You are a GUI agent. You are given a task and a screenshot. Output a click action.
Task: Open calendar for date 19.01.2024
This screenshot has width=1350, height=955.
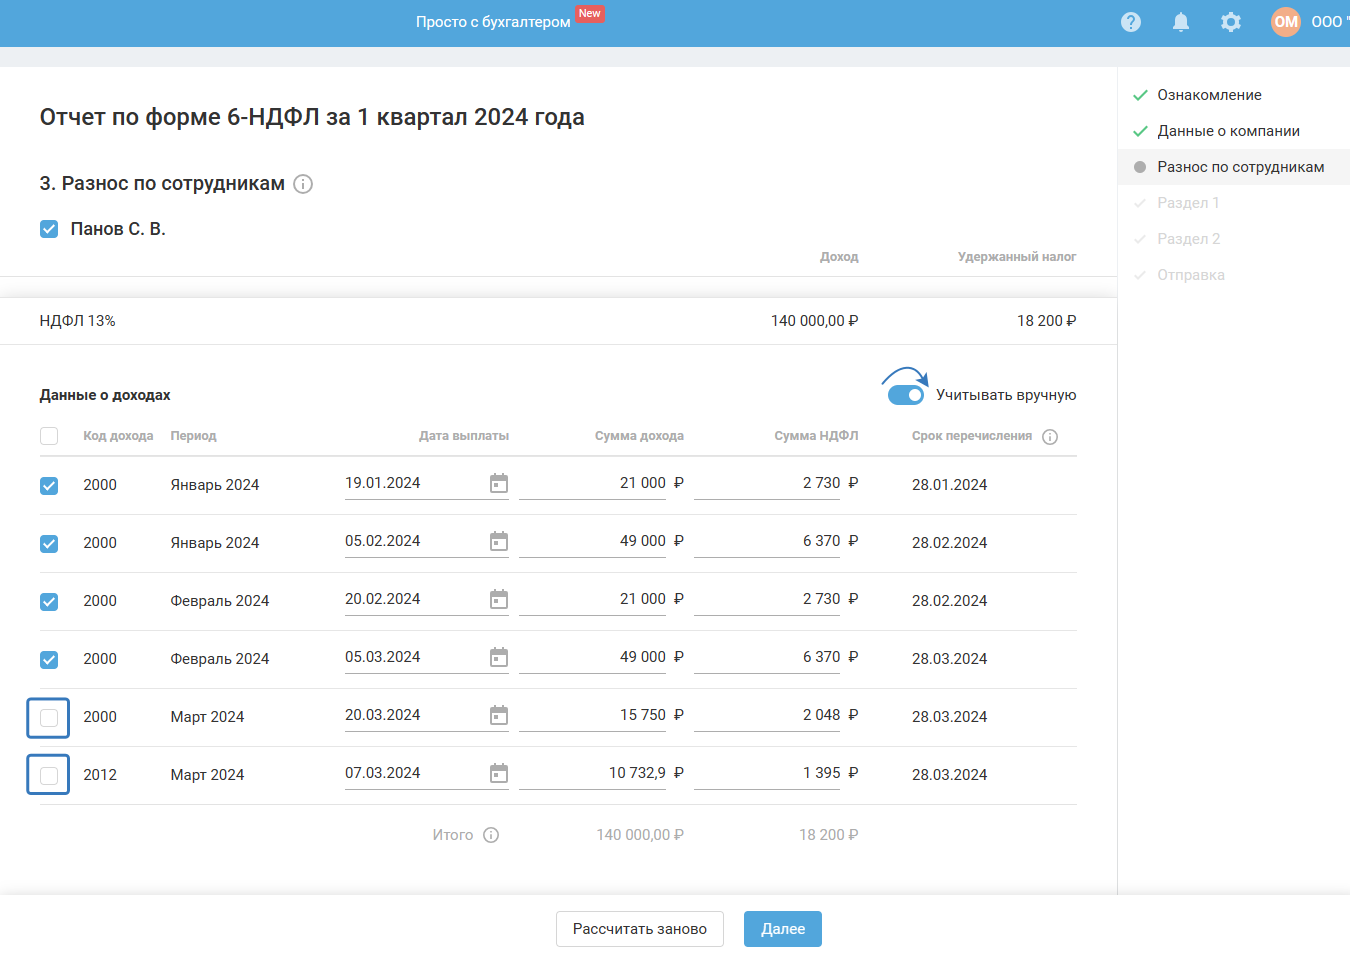click(x=499, y=484)
